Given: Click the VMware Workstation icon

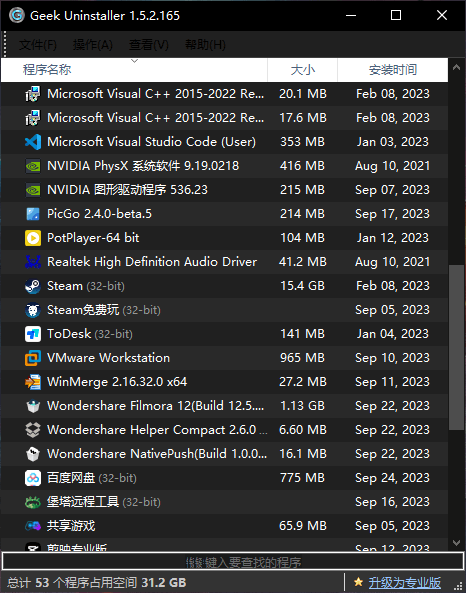Looking at the screenshot, I should [x=33, y=358].
